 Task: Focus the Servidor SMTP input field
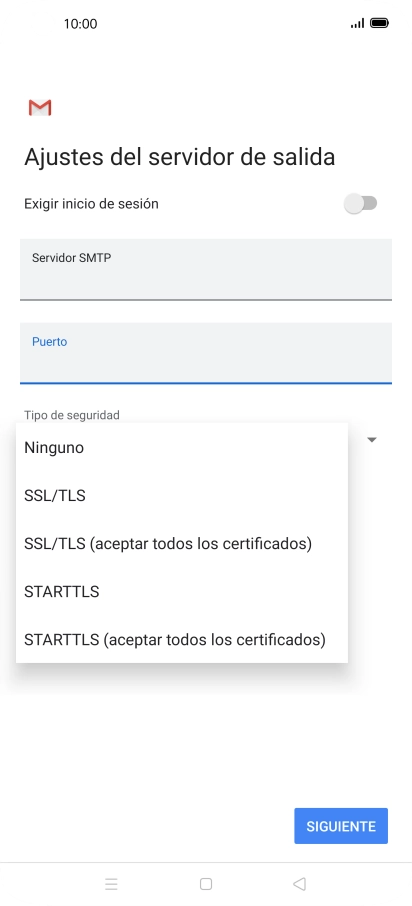tap(206, 269)
